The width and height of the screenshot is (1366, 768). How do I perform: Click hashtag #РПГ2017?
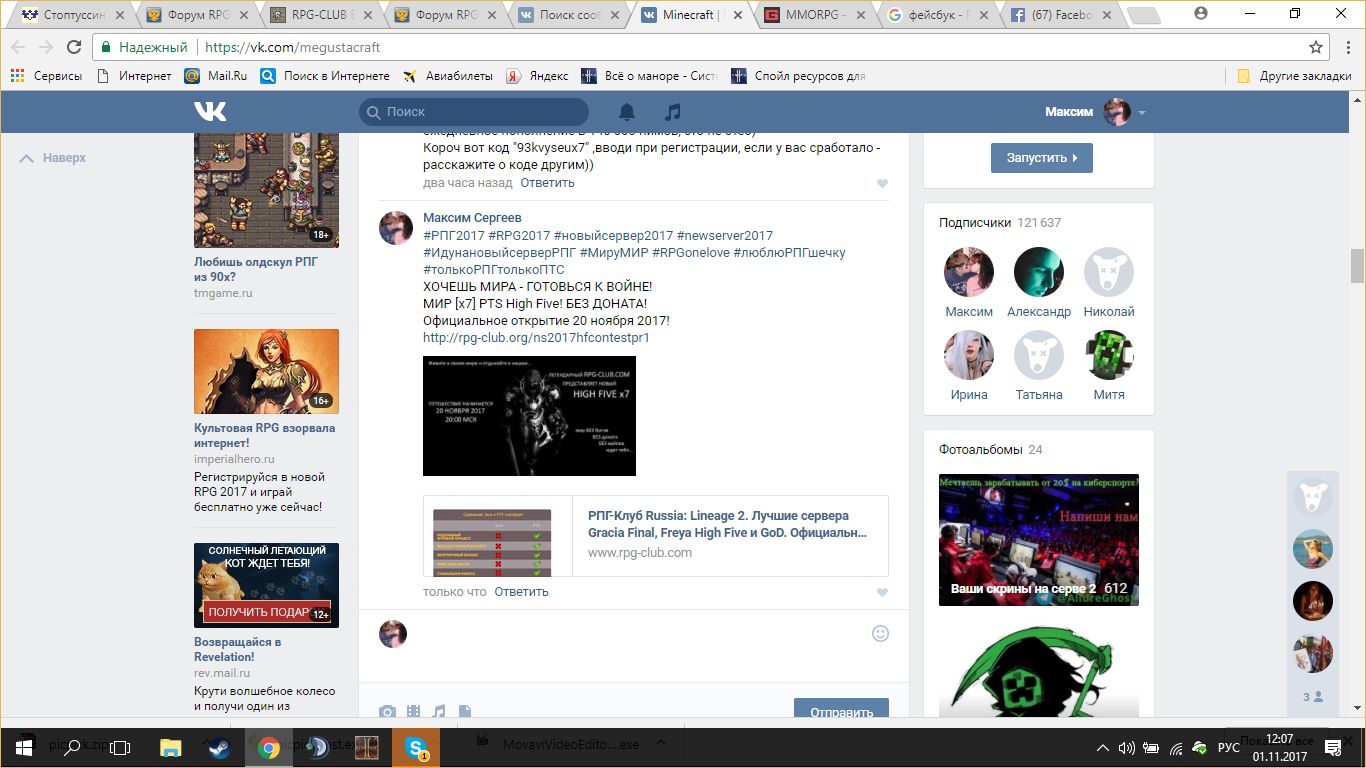coord(454,235)
